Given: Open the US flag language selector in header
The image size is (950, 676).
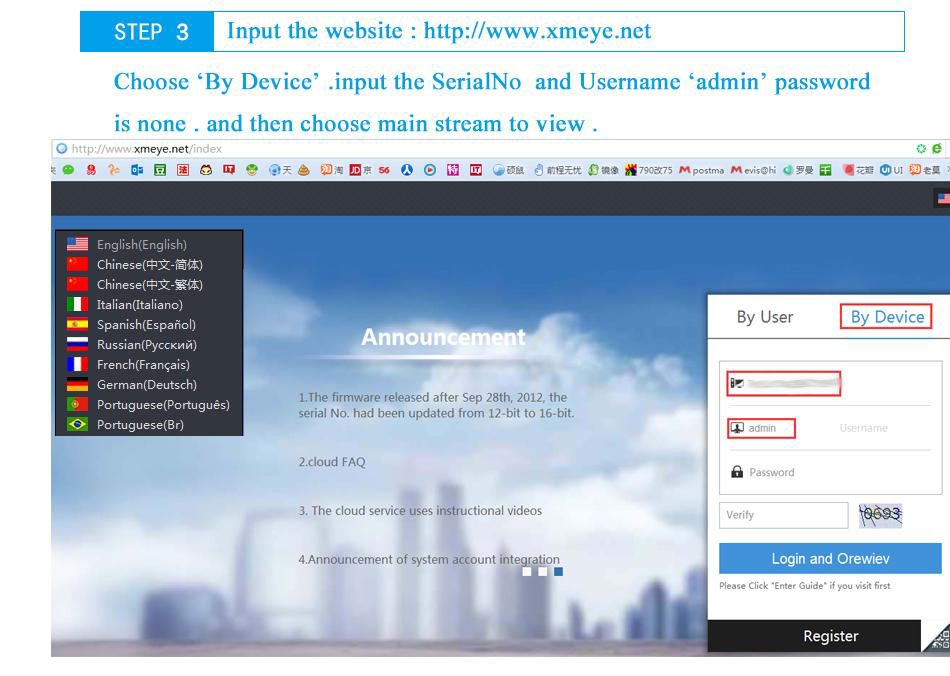Looking at the screenshot, I should pyautogui.click(x=943, y=199).
